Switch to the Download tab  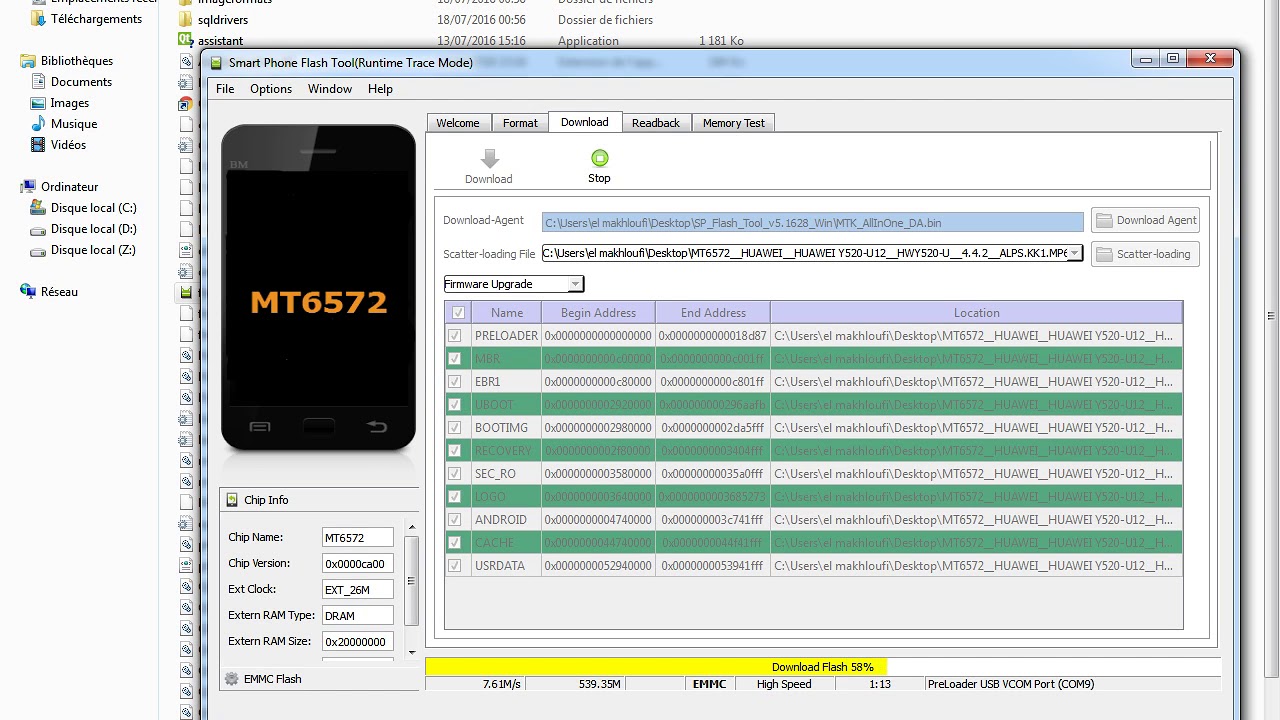point(585,122)
